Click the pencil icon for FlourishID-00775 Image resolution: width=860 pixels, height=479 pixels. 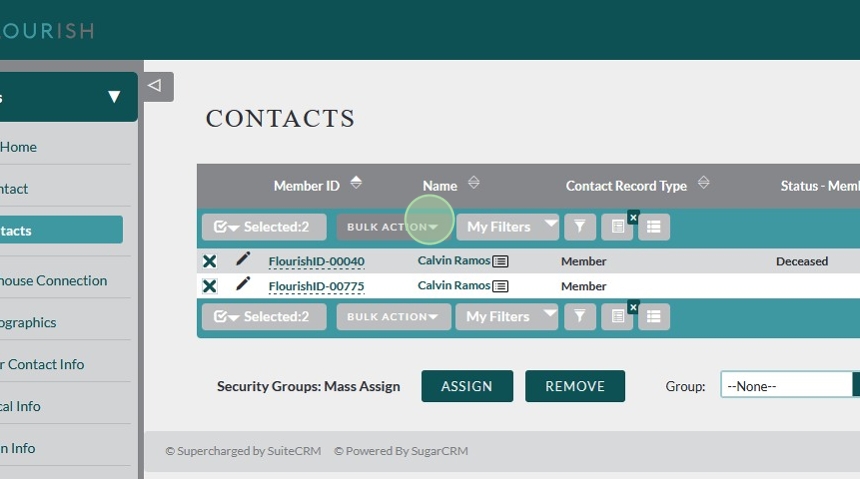tap(243, 284)
